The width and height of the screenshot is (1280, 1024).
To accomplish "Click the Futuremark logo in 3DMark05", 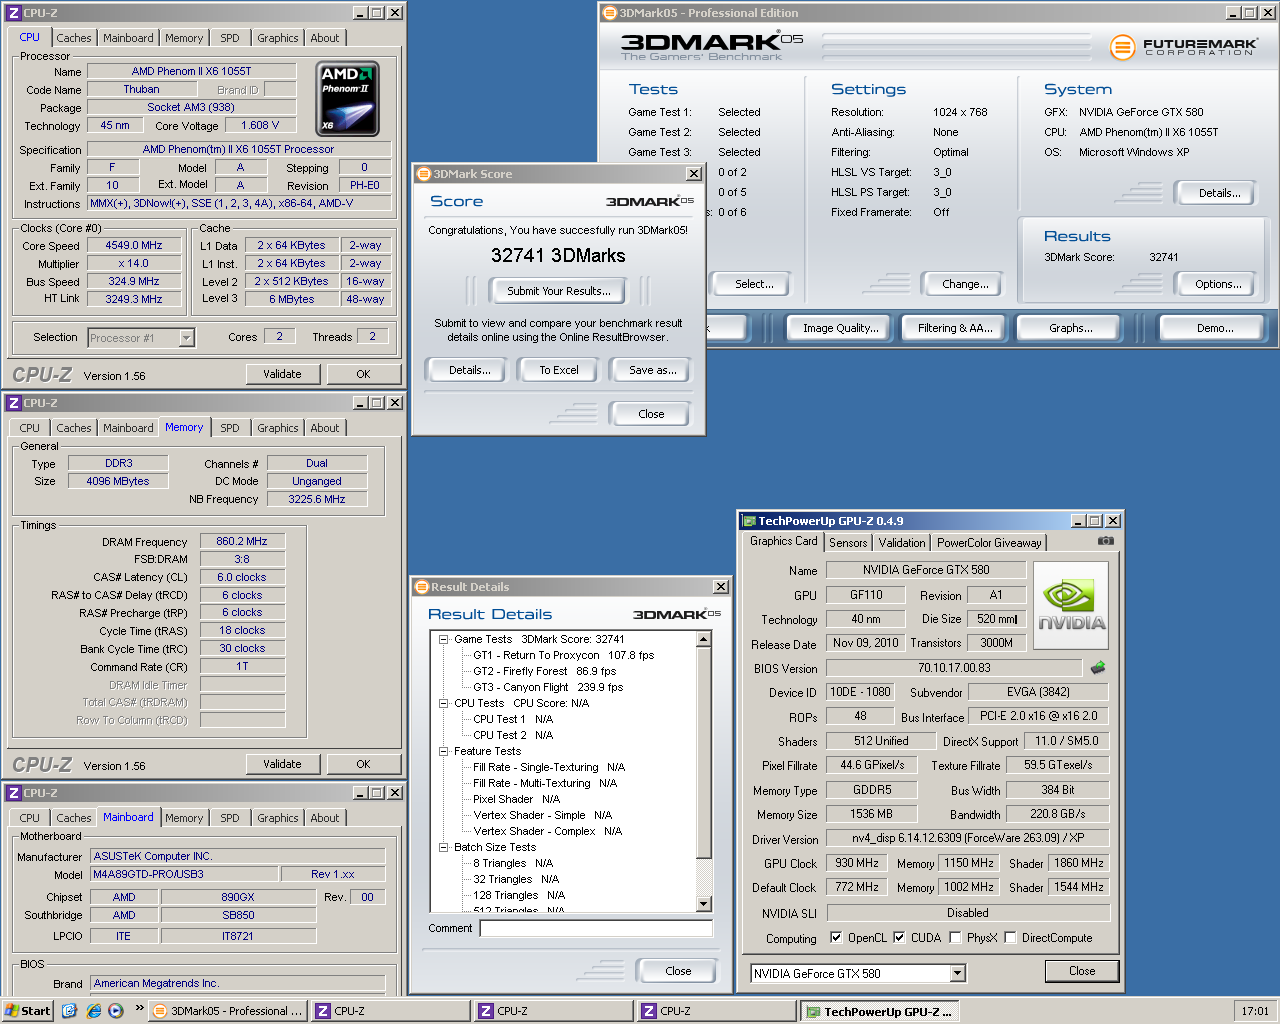I will [1183, 46].
